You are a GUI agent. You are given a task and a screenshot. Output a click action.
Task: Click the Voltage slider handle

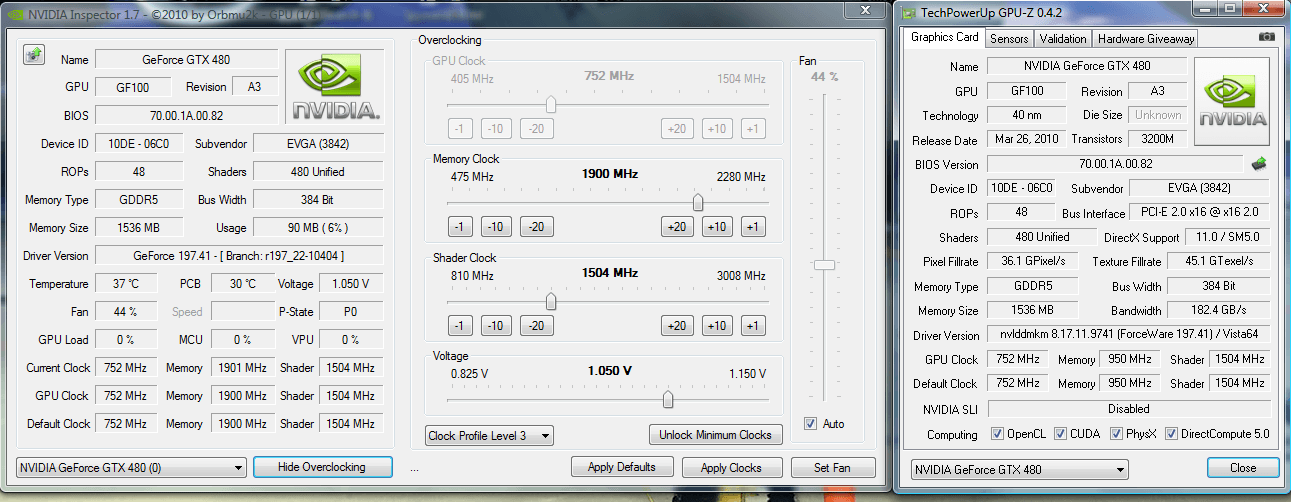668,399
